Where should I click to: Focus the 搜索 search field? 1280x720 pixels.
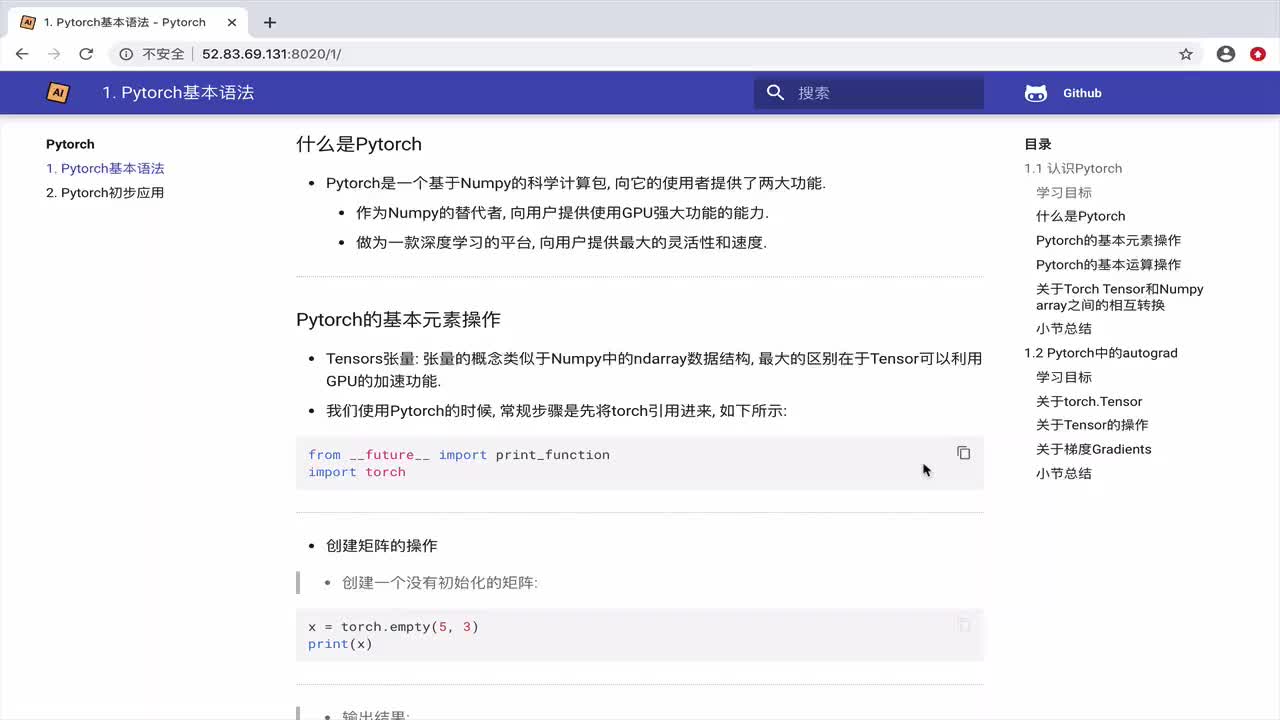click(869, 93)
